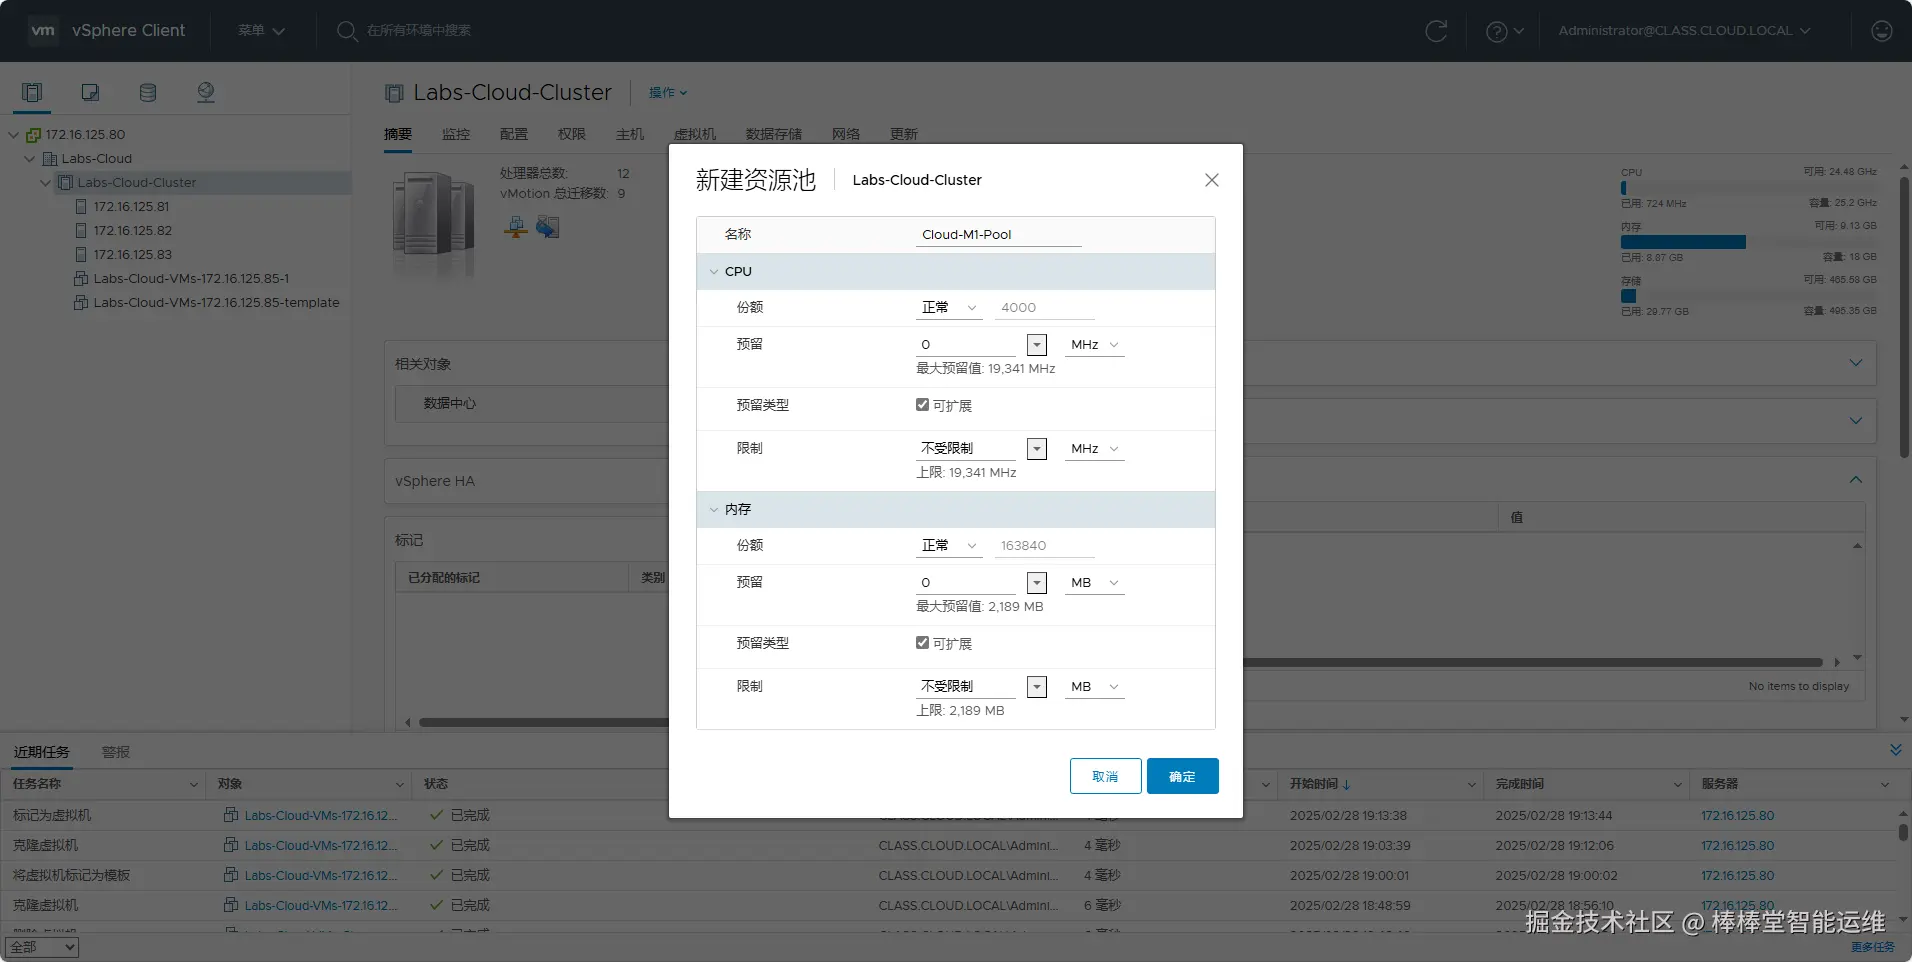Click the memory reservation value input
The height and width of the screenshot is (962, 1912).
966,583
